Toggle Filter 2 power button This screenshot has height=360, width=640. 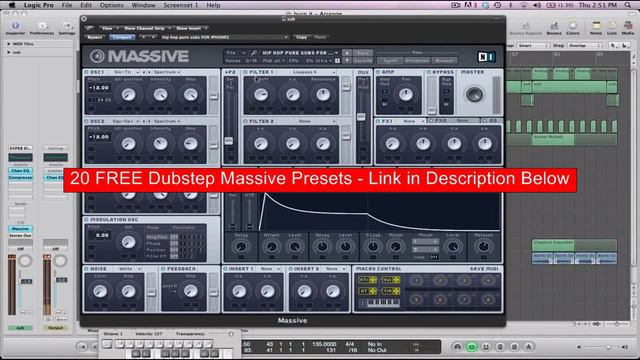tap(245, 122)
